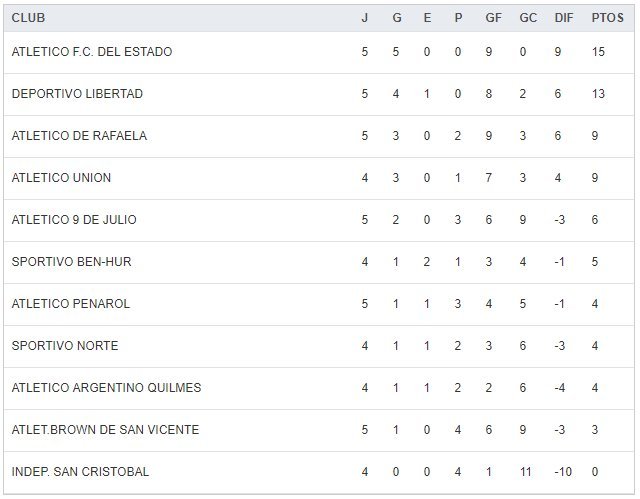Viewport: 640px width, 499px height.
Task: Click the CLUB column header
Action: coord(28,18)
